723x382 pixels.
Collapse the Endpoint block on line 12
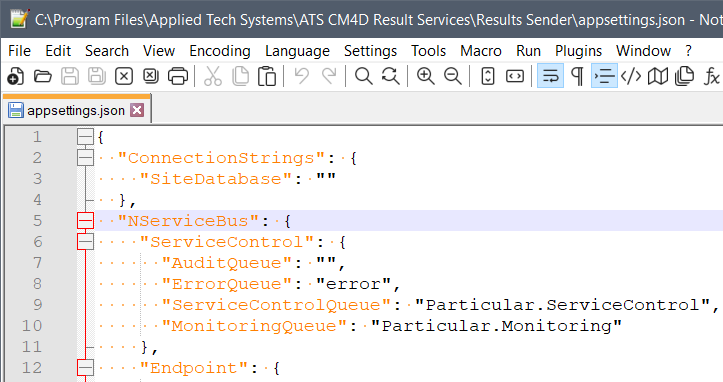tap(85, 368)
